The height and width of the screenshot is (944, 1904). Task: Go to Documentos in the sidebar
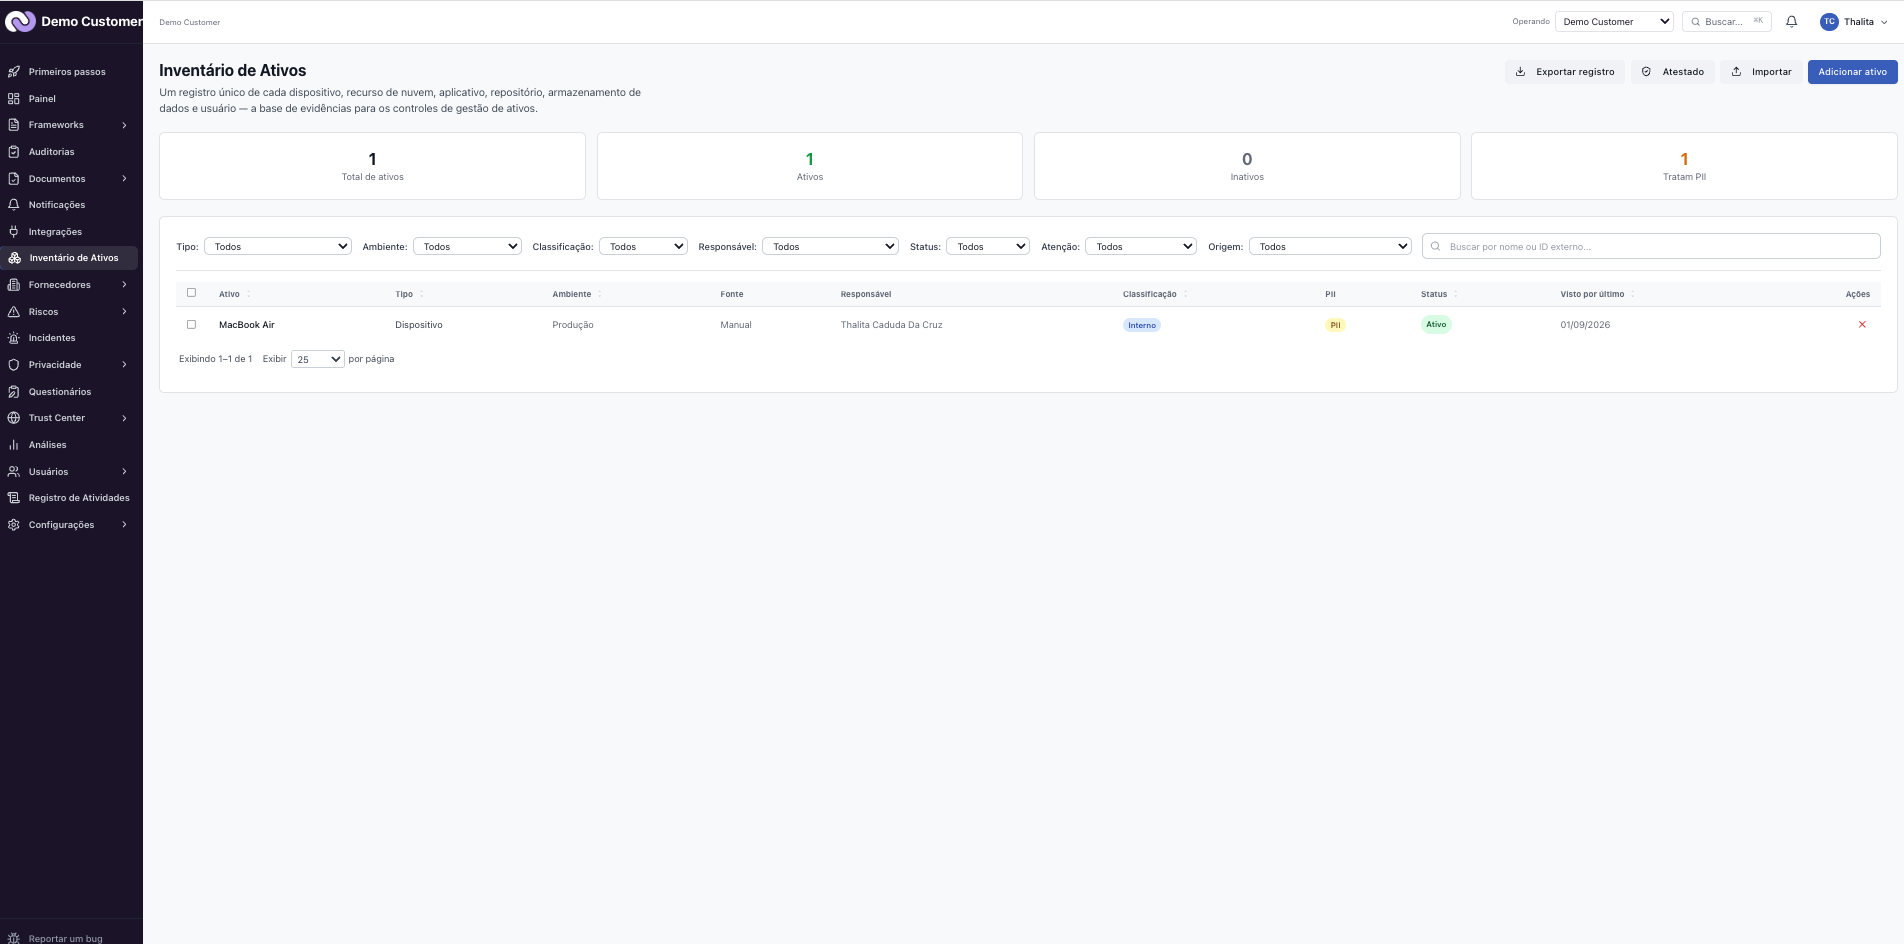[70, 178]
